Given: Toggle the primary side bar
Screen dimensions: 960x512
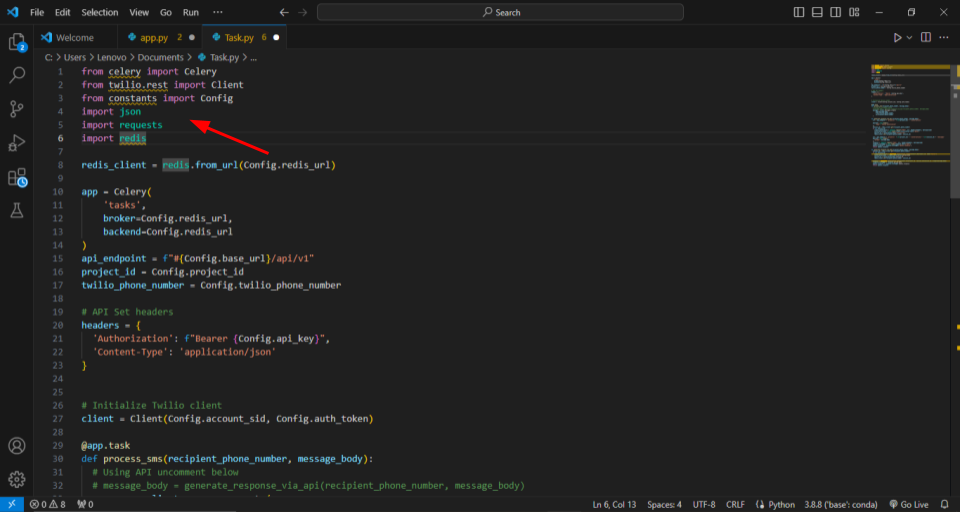Looking at the screenshot, I should [799, 12].
